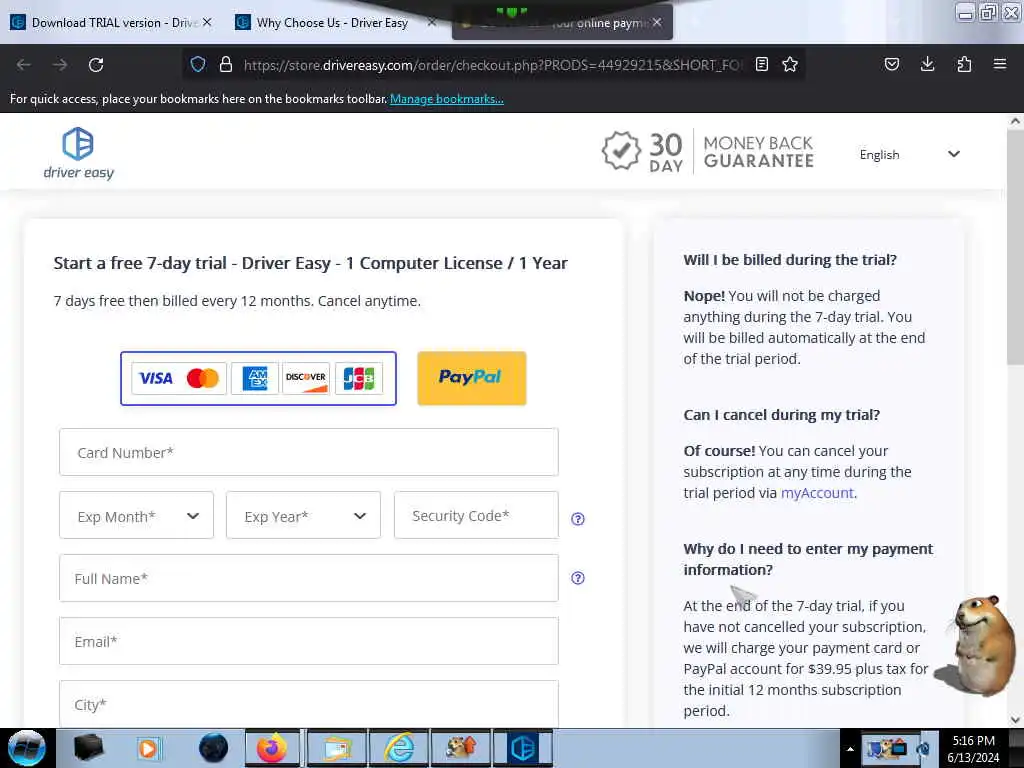This screenshot has width=1024, height=768.
Task: Click the browser address bar URL
Action: [493, 65]
